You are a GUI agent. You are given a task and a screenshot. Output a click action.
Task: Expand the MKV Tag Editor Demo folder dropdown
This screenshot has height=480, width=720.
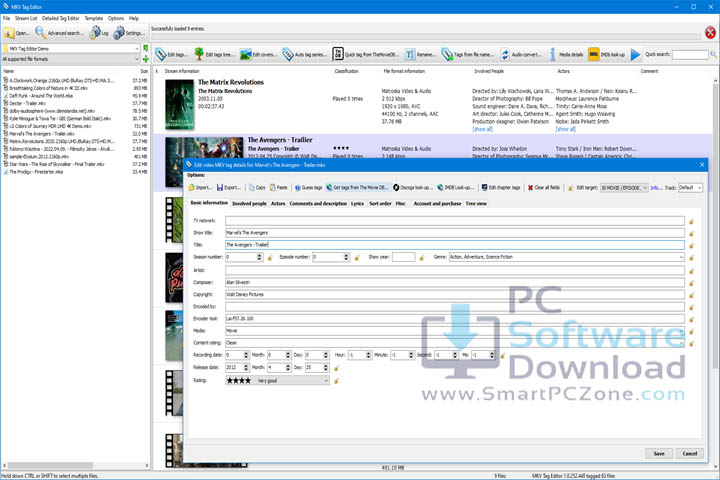click(137, 49)
